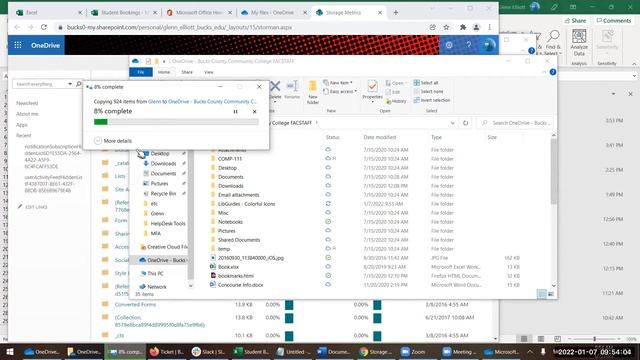Bookmark this page with the star
Viewport: 640px width, 360px height.
pos(446,27)
